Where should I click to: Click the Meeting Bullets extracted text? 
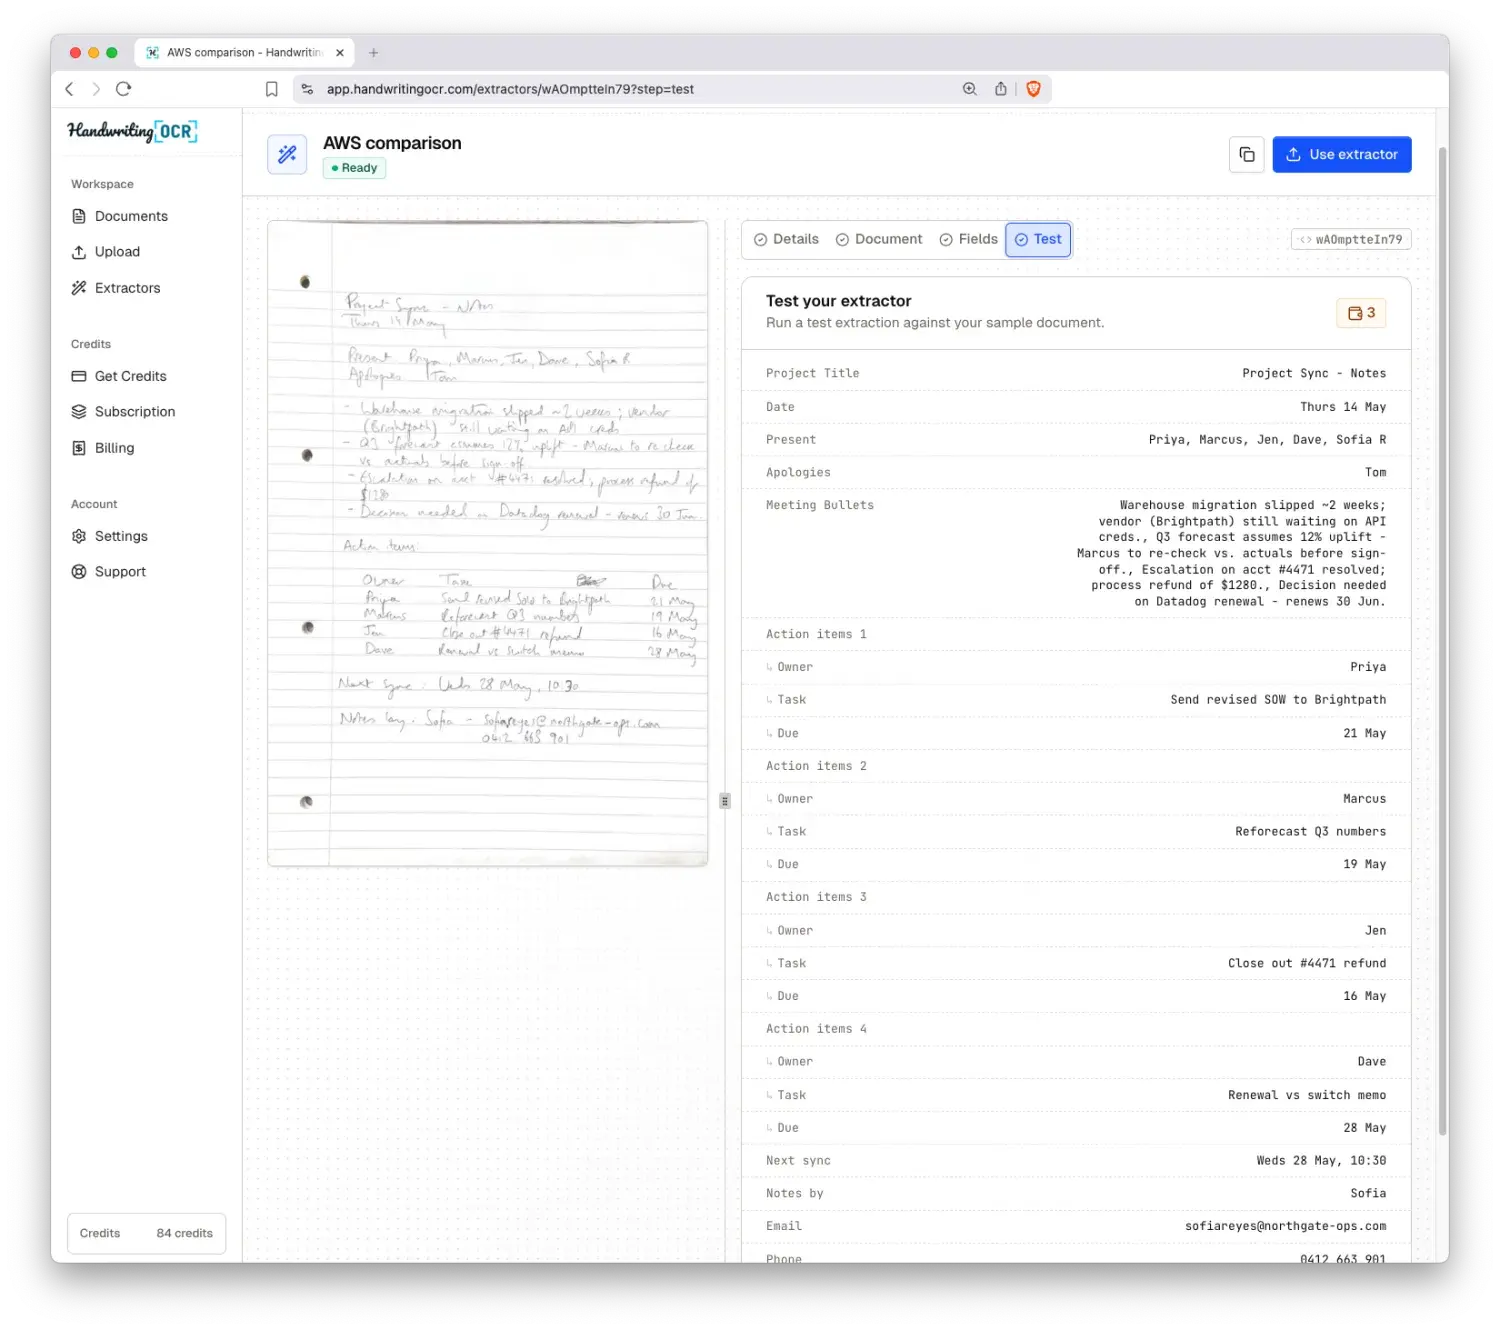[x=1231, y=554]
